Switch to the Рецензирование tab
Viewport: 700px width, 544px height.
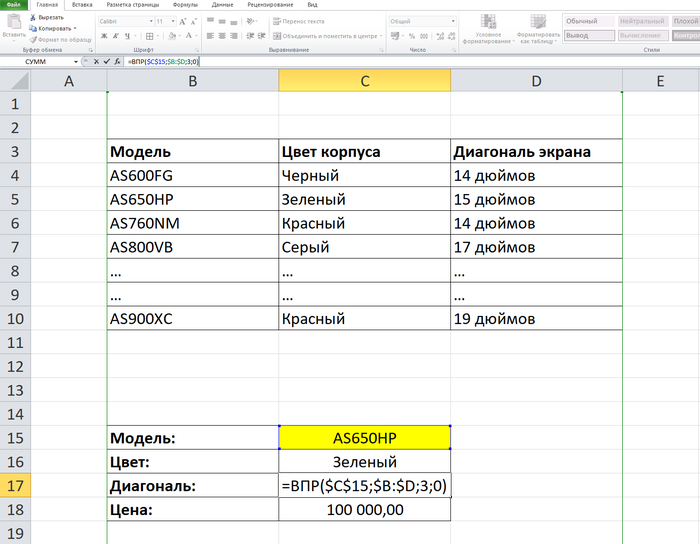pos(270,5)
